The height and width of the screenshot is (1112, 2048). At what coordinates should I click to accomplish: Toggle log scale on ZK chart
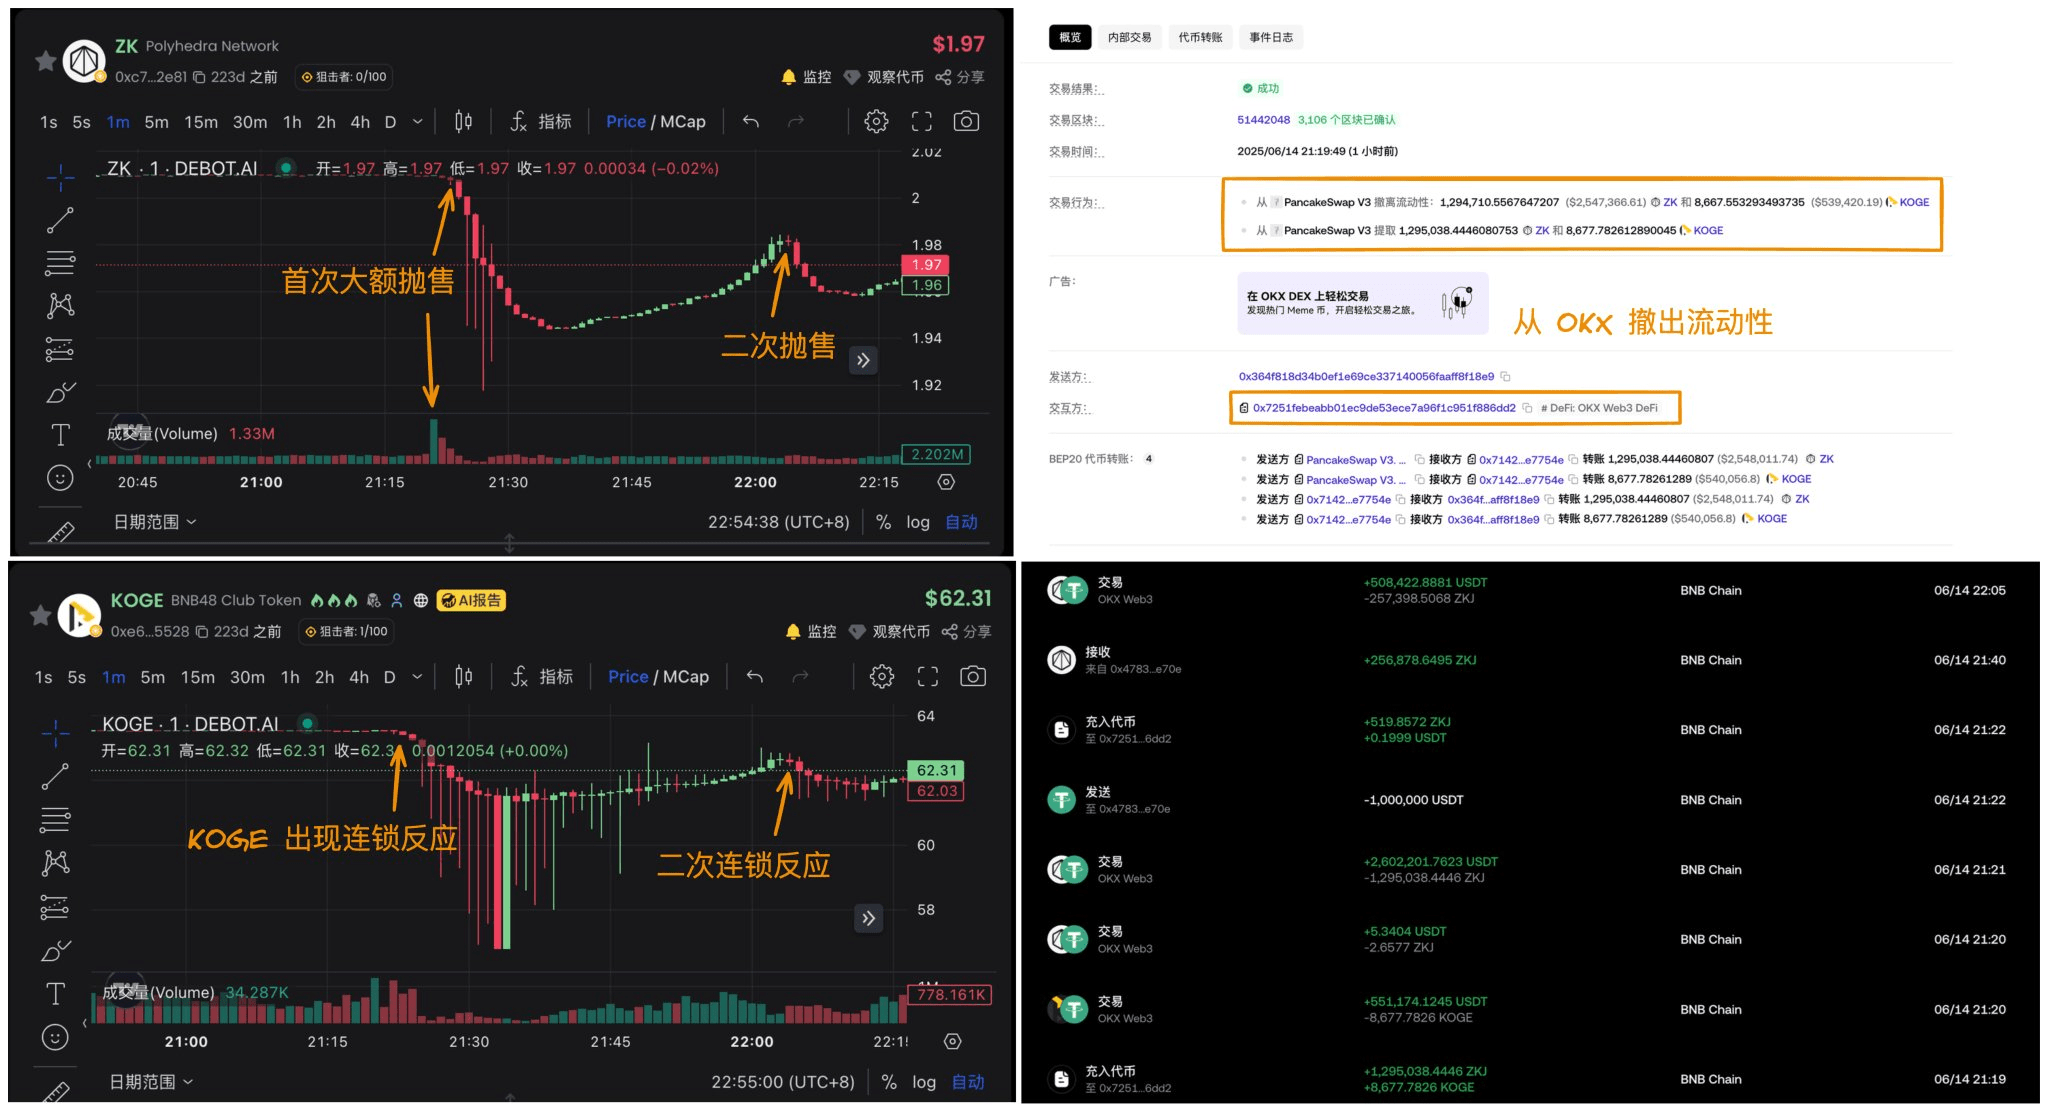[x=917, y=522]
